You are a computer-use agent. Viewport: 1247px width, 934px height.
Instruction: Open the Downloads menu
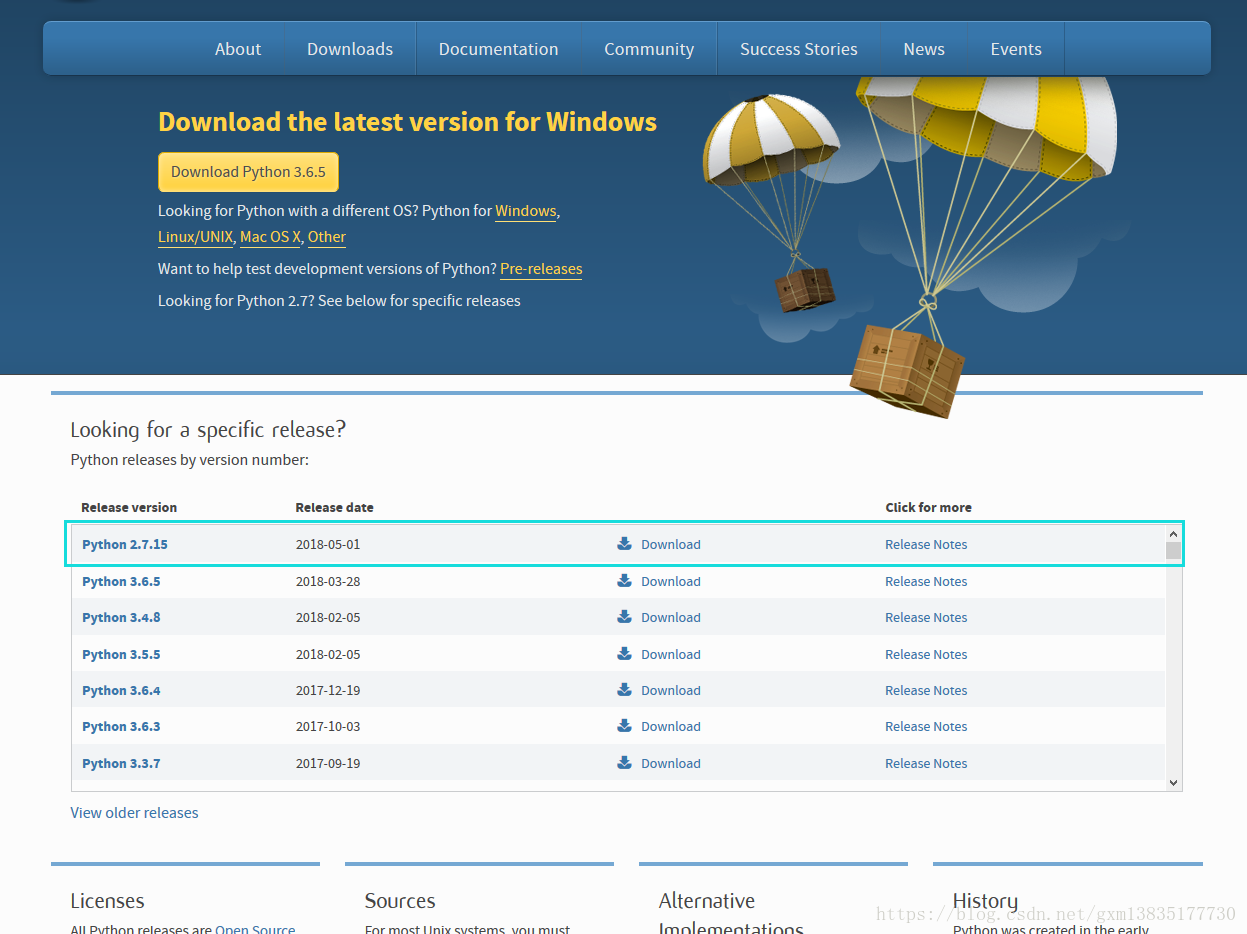(x=350, y=49)
